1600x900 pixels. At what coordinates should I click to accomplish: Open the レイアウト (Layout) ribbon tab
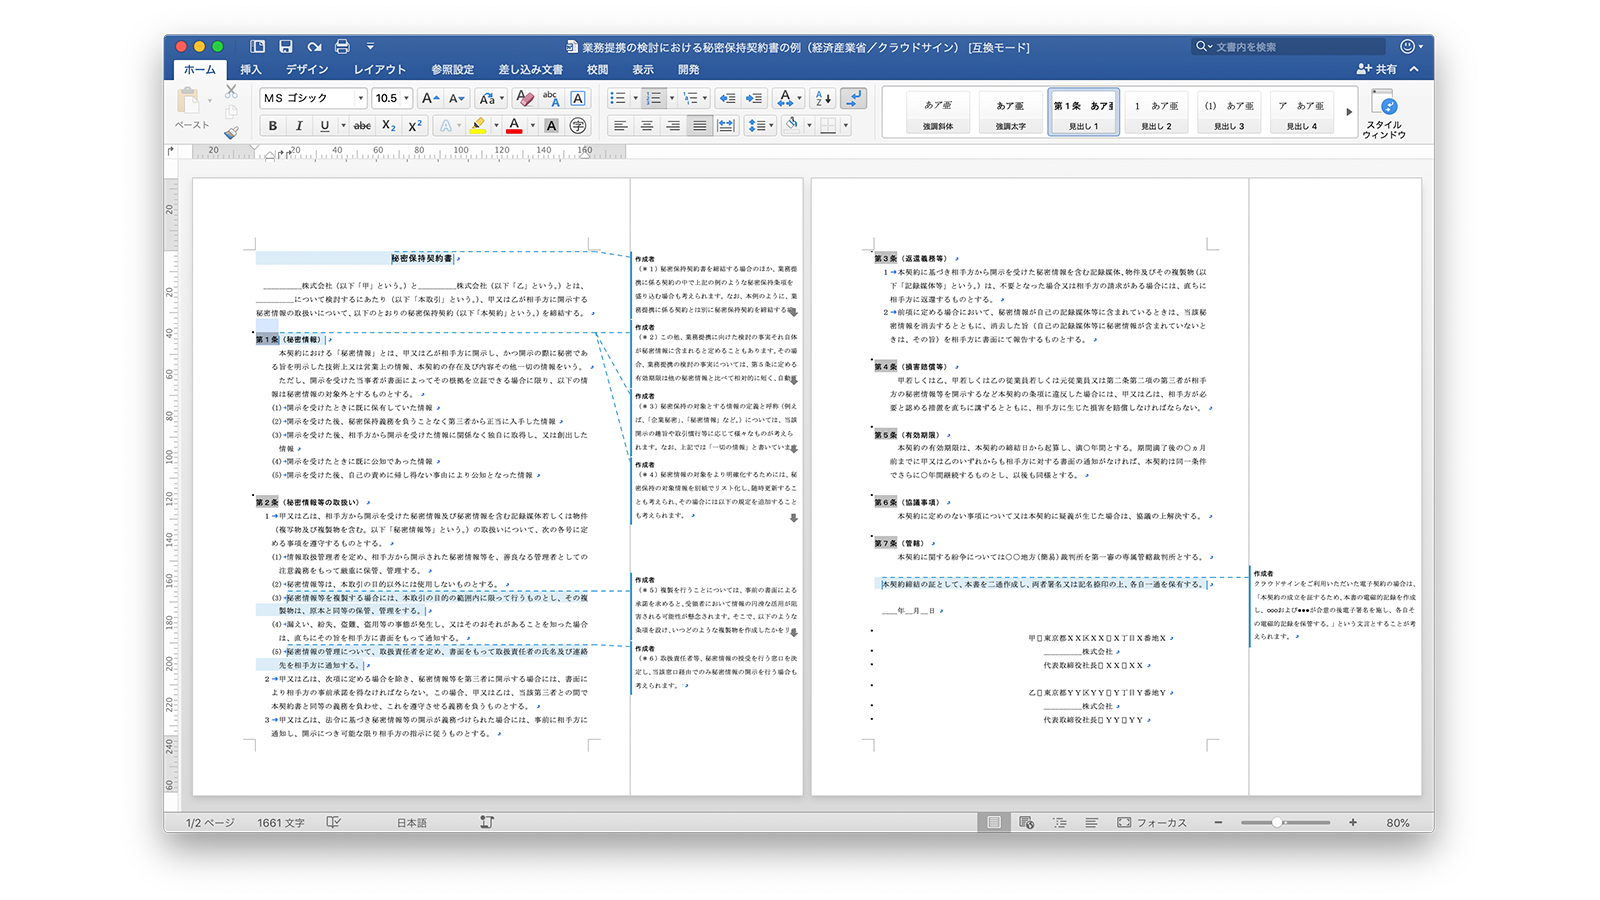(x=380, y=69)
